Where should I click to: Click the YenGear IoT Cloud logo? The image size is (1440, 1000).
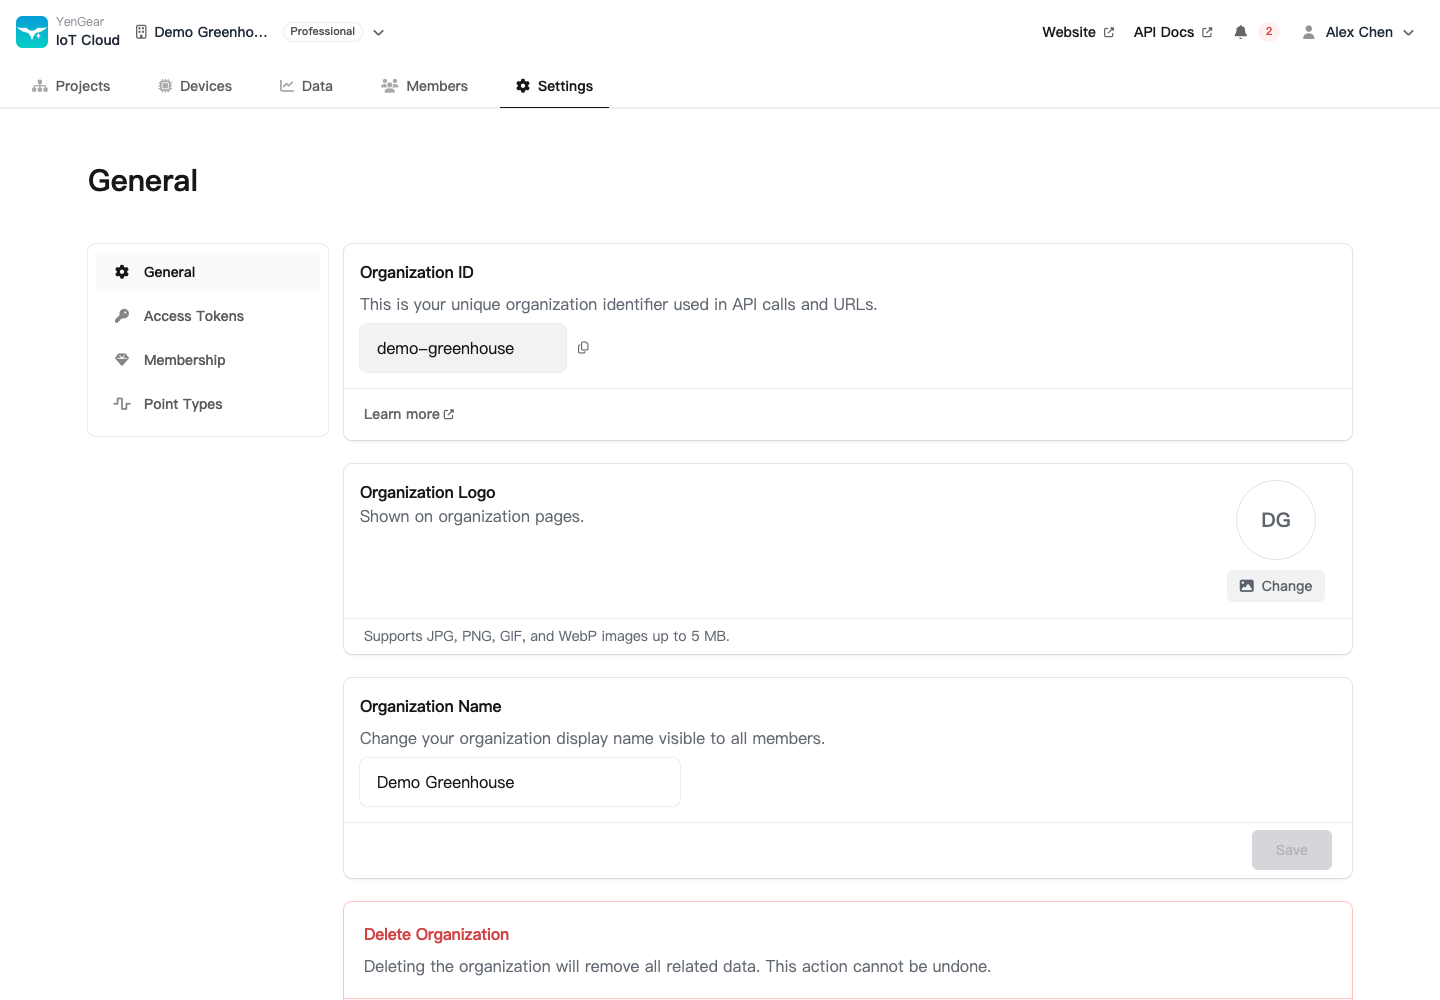pyautogui.click(x=68, y=32)
